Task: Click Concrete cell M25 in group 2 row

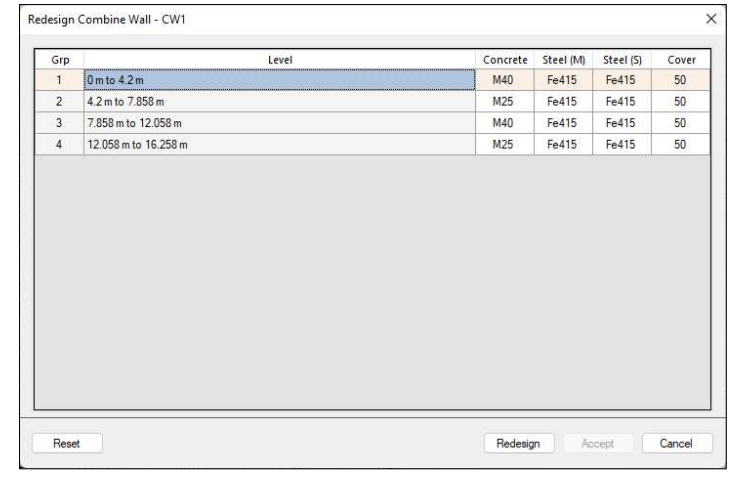Action: [x=504, y=101]
